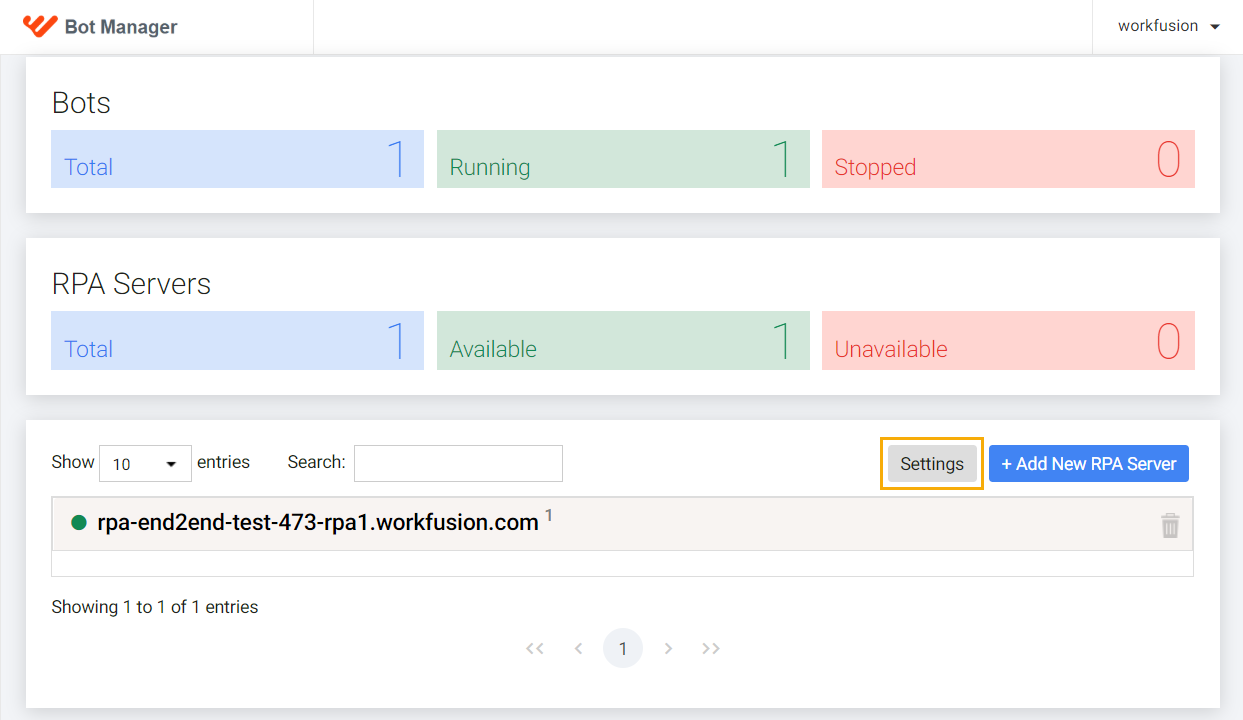This screenshot has width=1243, height=720.
Task: Select page 1 in pagination
Action: coord(623,649)
